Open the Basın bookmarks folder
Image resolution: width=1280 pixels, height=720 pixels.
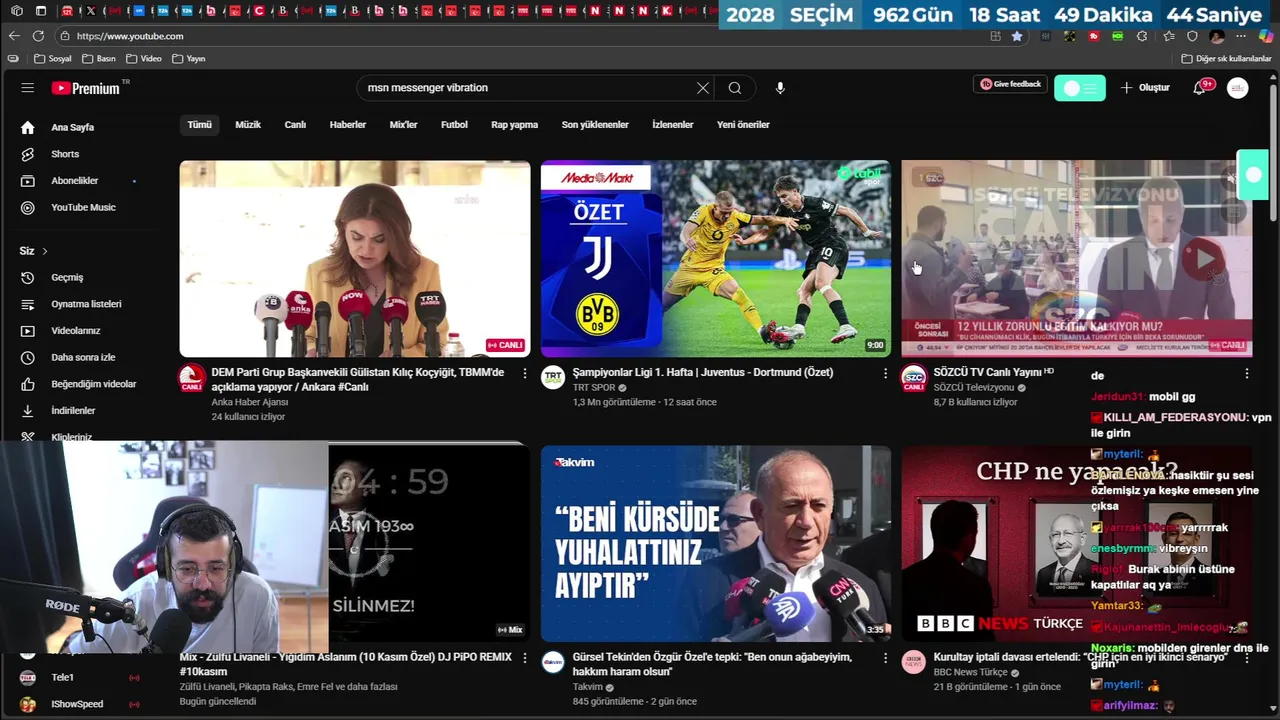click(x=99, y=59)
